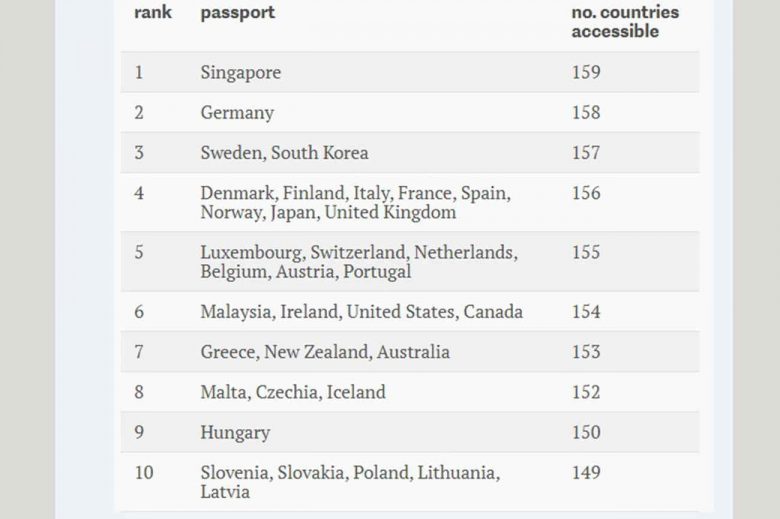The image size is (780, 519).
Task: Click the row starting with Denmark, Finland
Action: pos(355,202)
